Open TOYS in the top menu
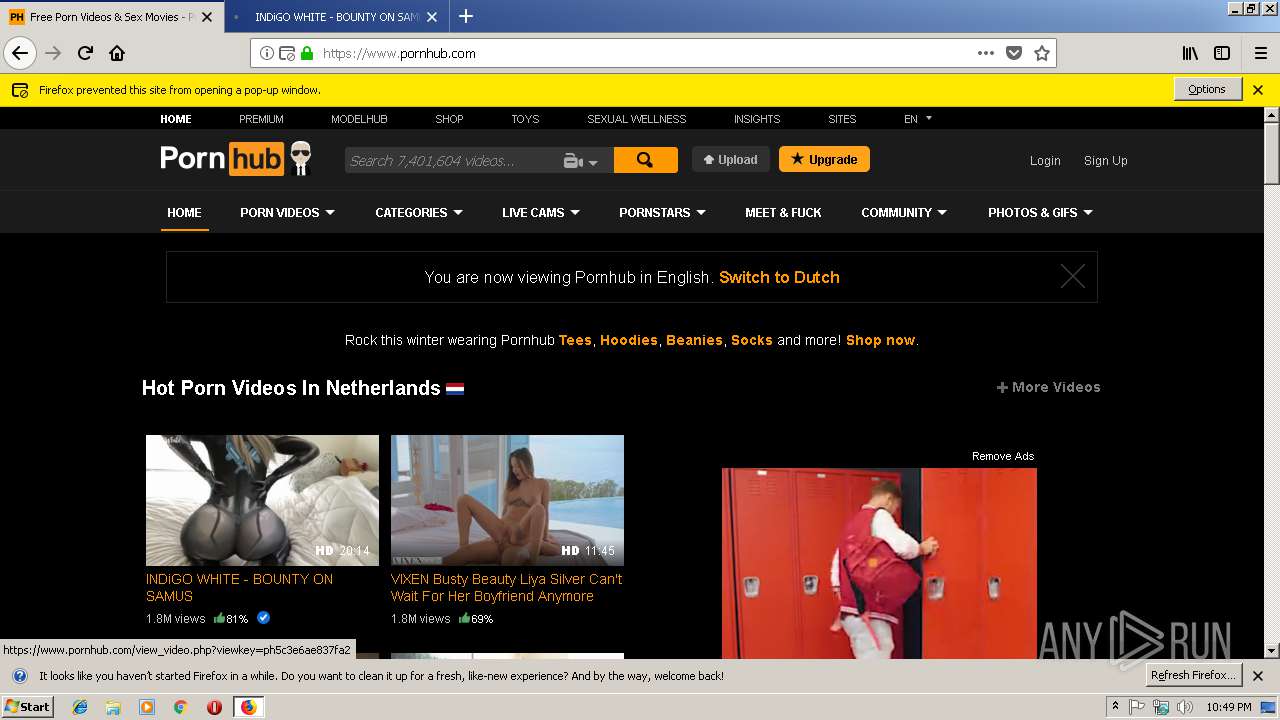 point(525,118)
